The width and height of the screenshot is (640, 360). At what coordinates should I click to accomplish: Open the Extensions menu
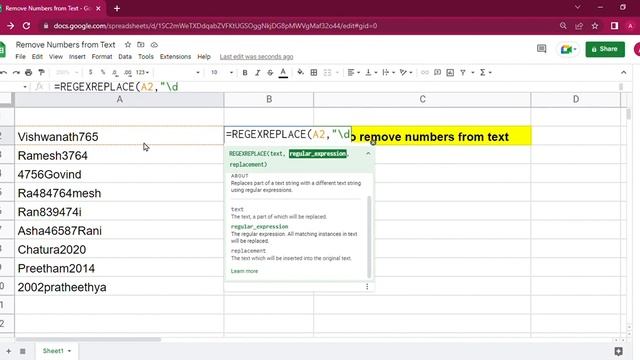pos(175,57)
